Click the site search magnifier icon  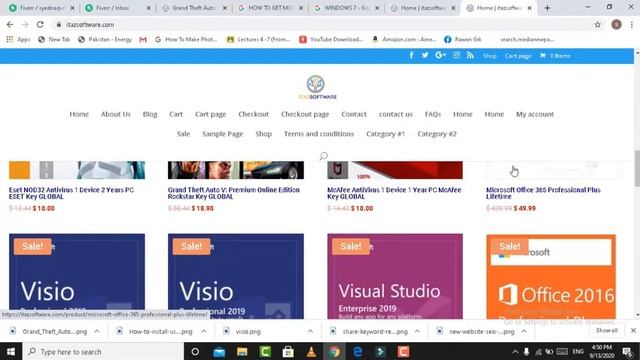[x=324, y=156]
